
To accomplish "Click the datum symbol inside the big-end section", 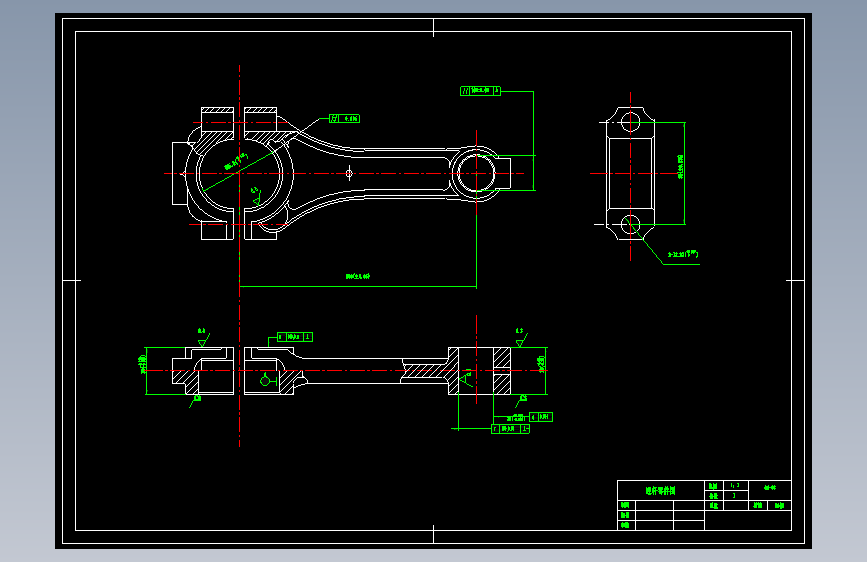I will click(x=267, y=380).
